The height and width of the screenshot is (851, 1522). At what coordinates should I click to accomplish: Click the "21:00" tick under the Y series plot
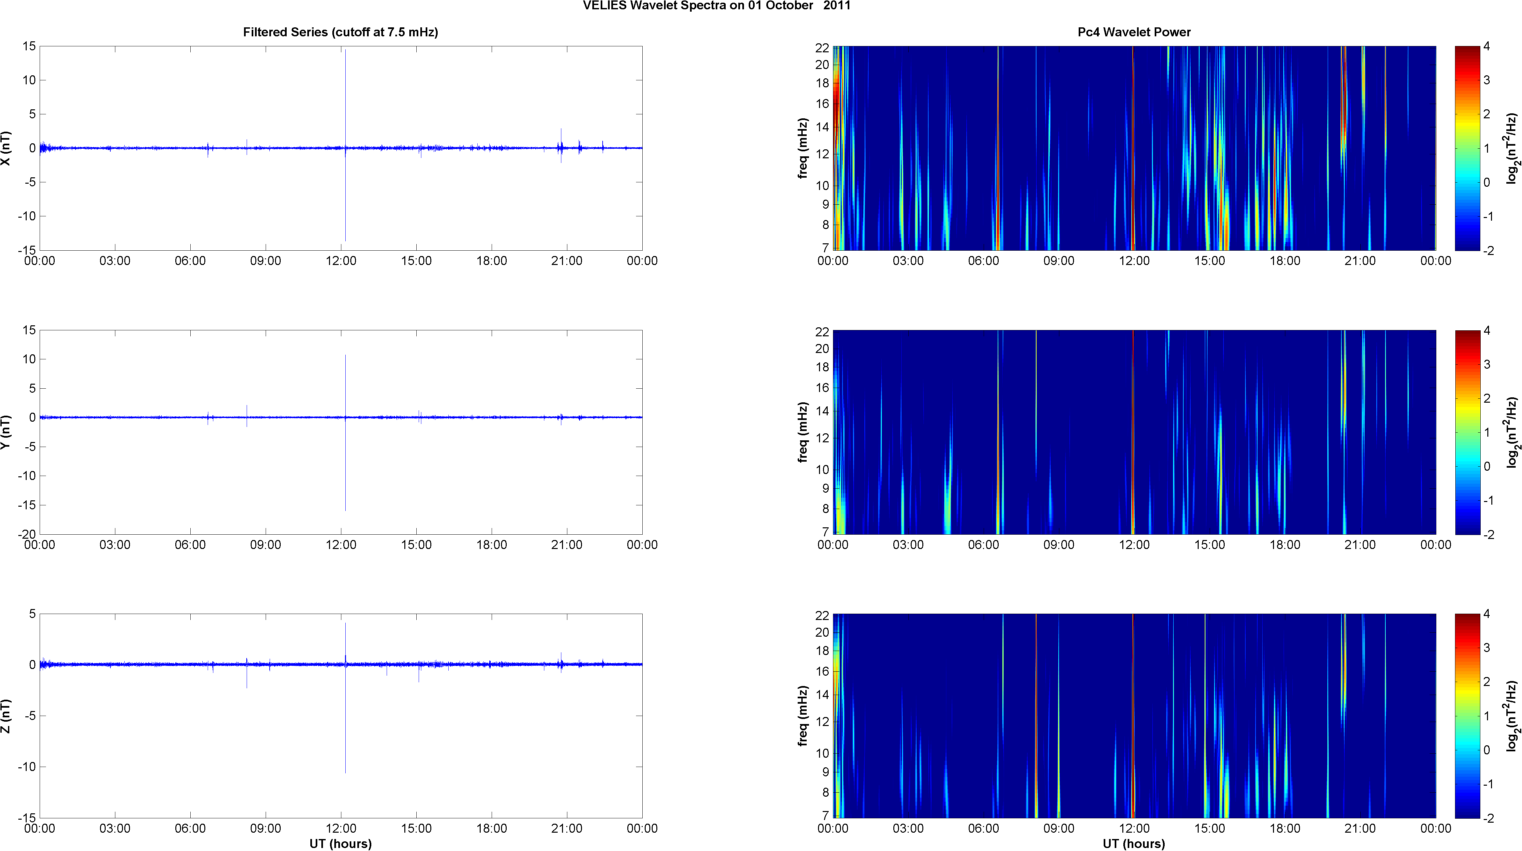tap(567, 545)
